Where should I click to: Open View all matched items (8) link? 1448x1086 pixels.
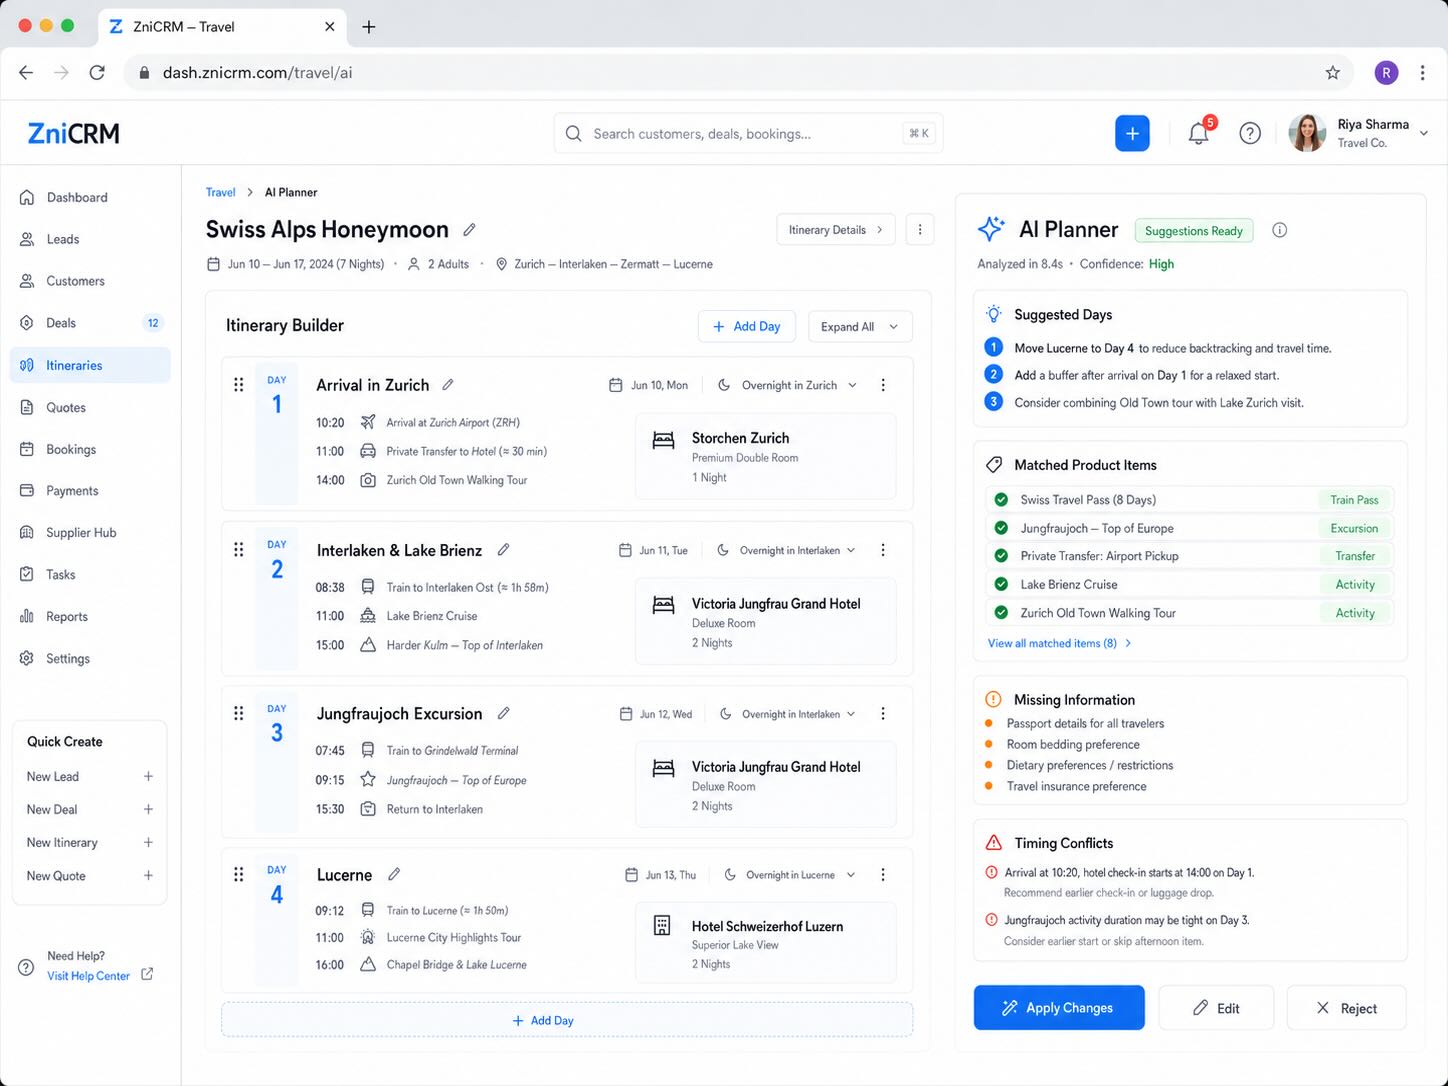click(x=1059, y=643)
